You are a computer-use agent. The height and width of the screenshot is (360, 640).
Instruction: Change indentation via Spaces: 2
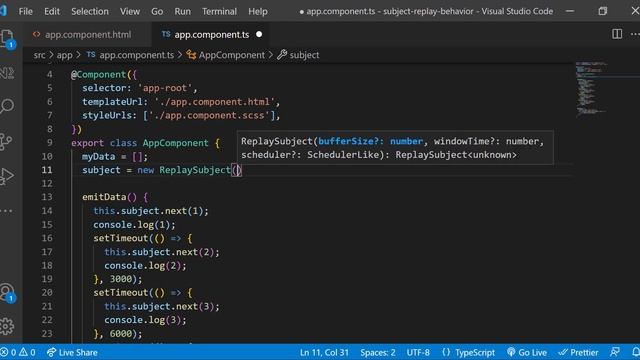coord(378,352)
